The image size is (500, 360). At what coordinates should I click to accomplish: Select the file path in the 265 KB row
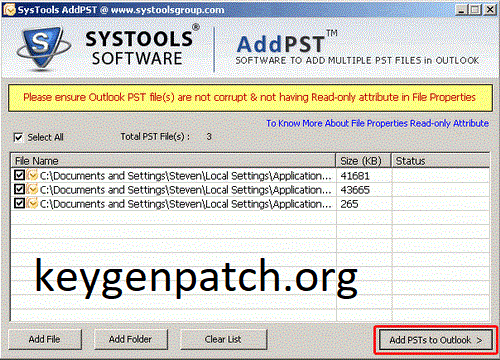click(x=186, y=204)
